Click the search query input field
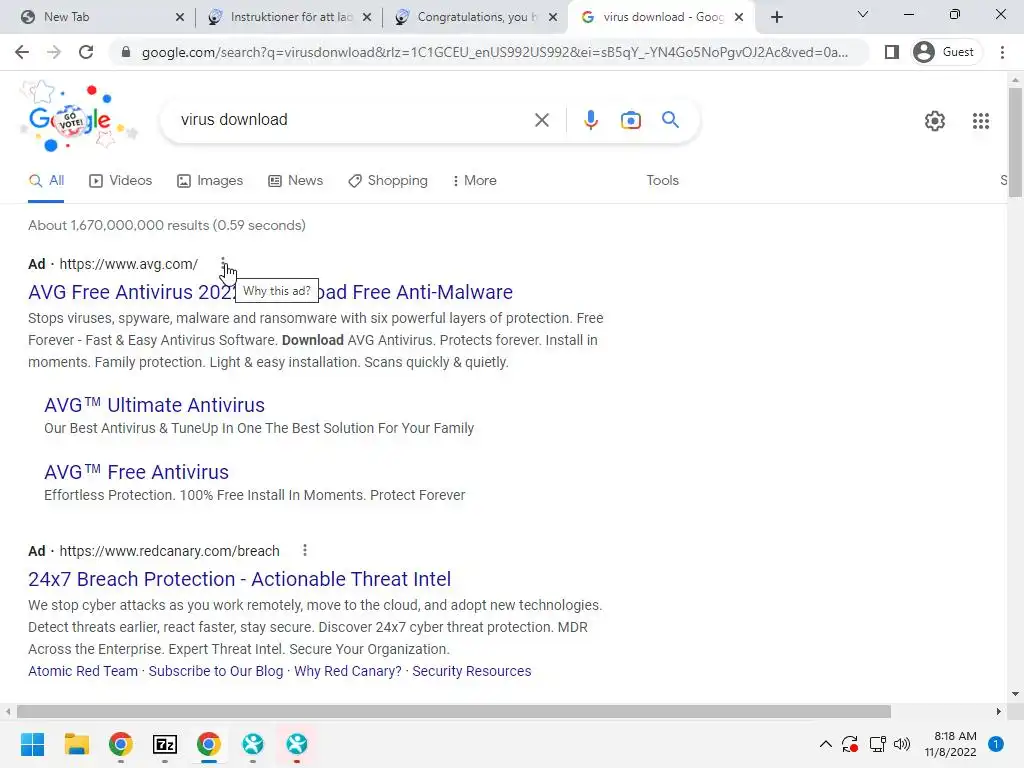Viewport: 1024px width, 768px height. [353, 120]
